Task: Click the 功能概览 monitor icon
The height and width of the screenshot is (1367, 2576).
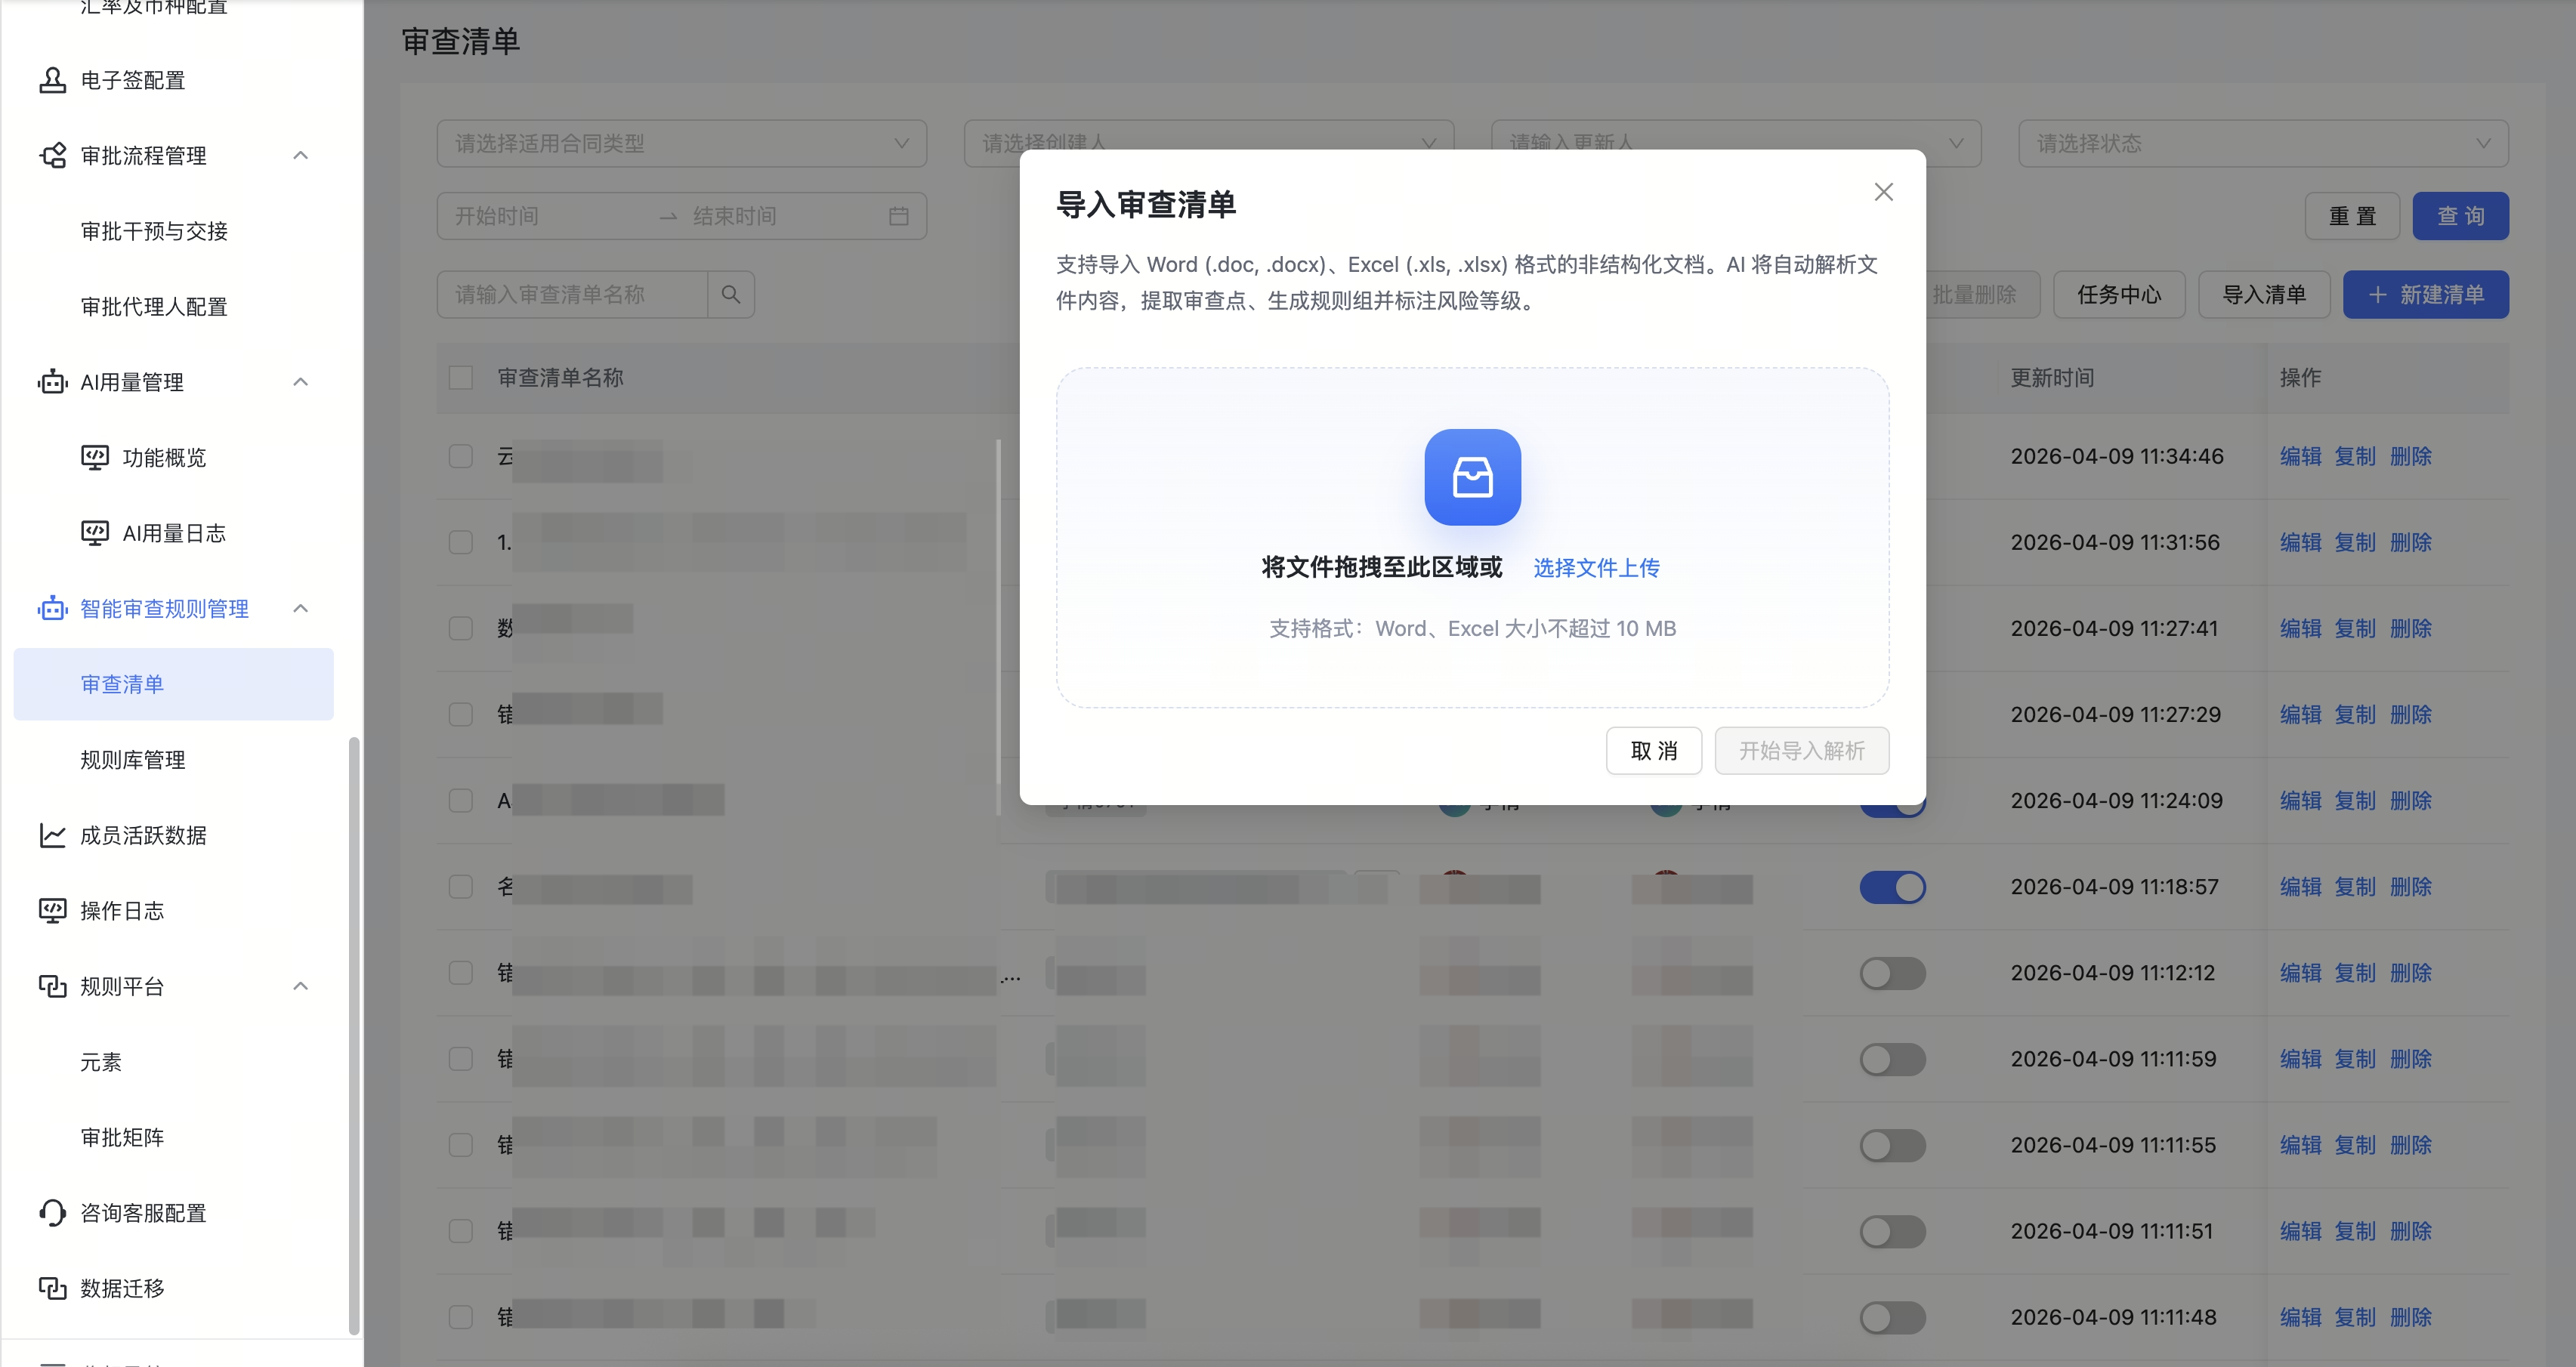Action: point(95,458)
